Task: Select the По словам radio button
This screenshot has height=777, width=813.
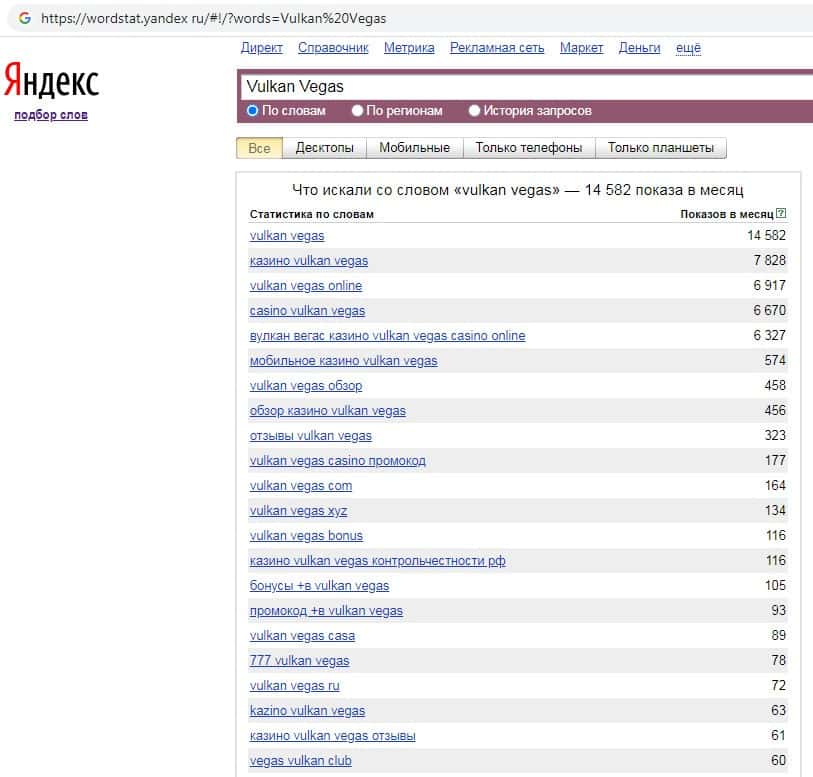Action: click(252, 111)
